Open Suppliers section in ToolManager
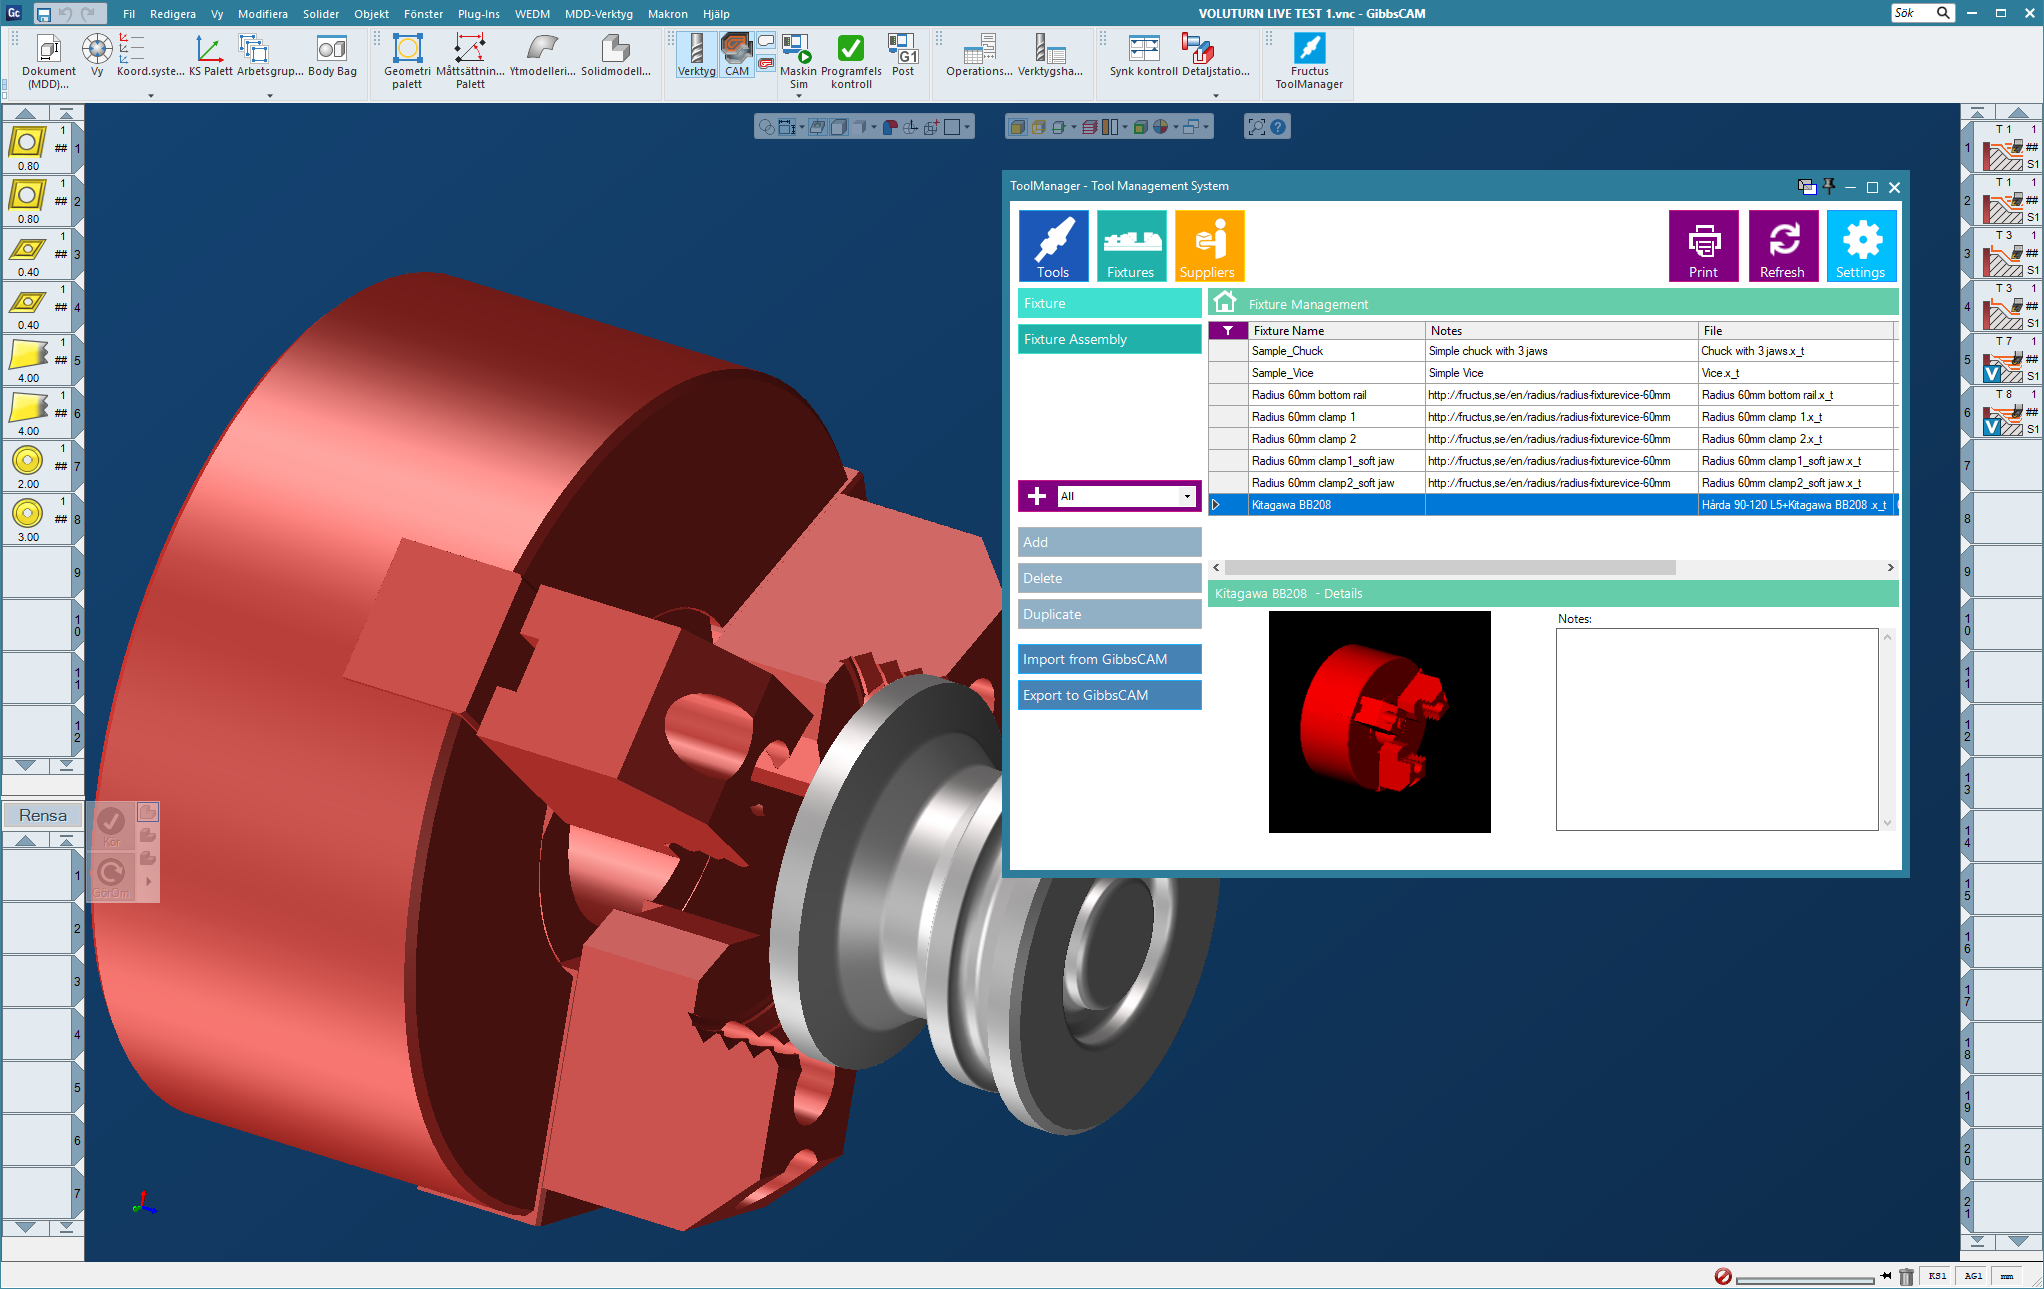2044x1289 pixels. tap(1209, 246)
